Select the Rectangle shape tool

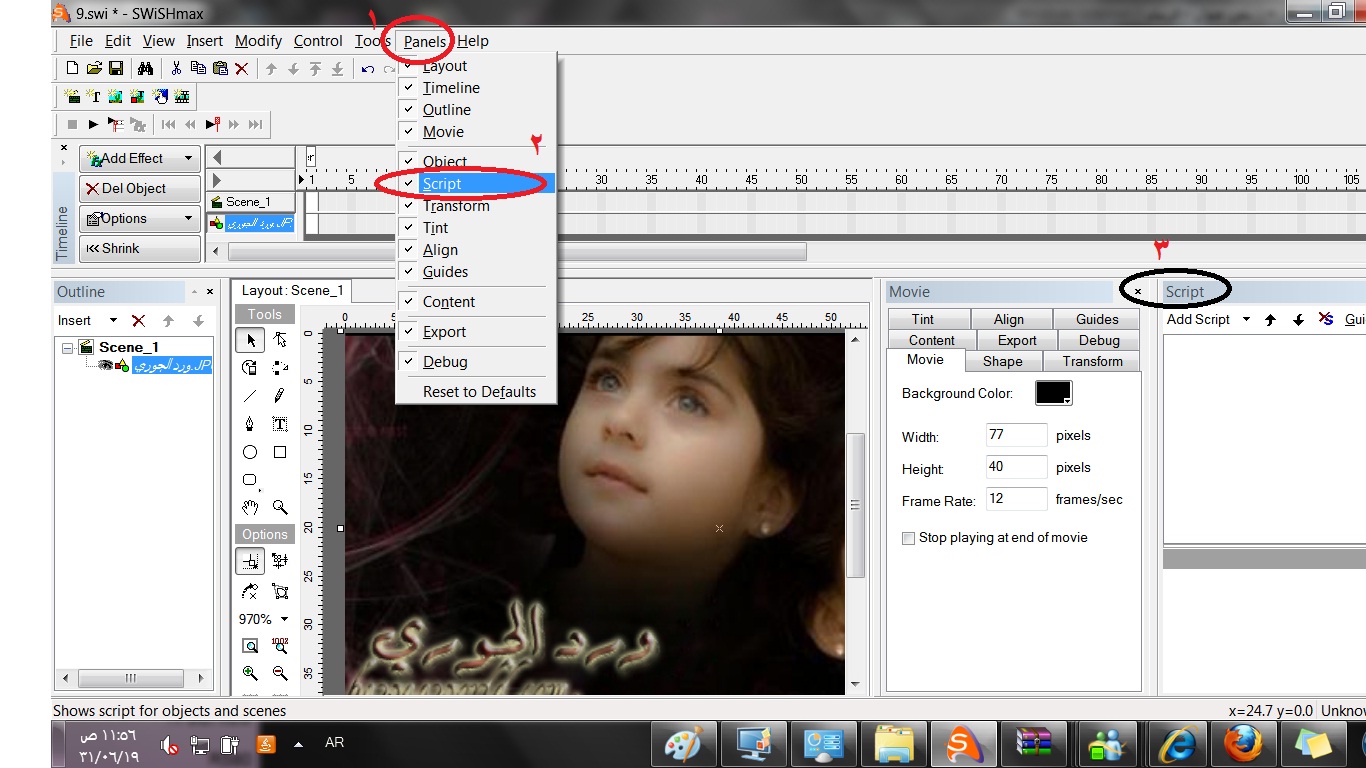[280, 452]
